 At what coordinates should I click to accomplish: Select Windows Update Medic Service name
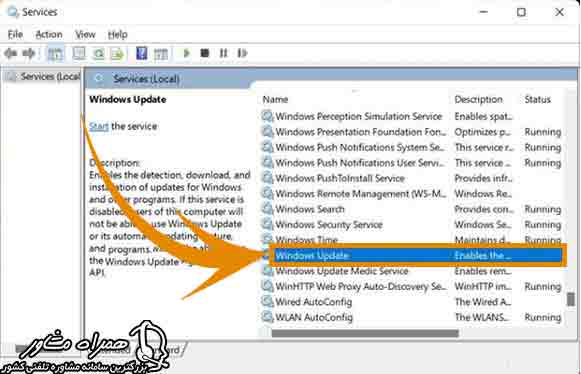coord(342,271)
